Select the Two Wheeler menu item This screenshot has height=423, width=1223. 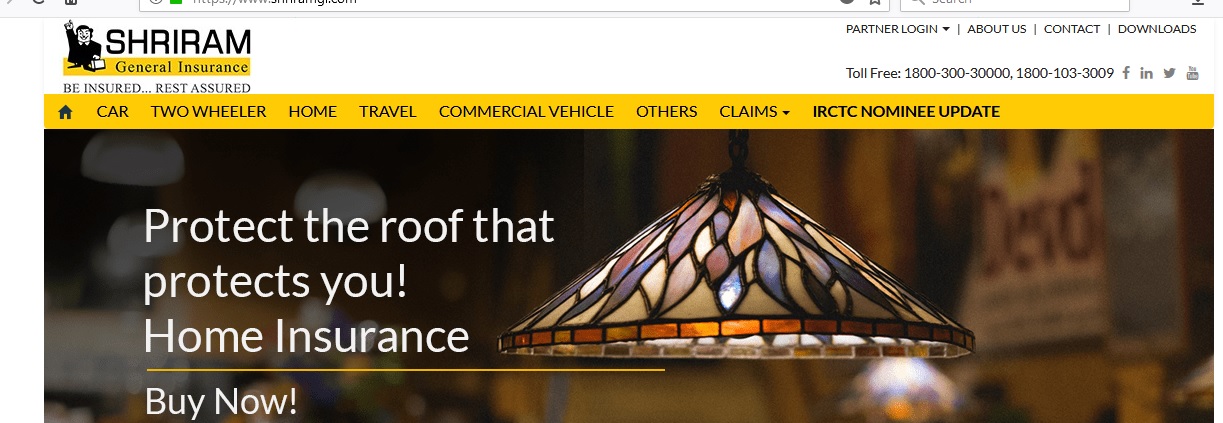click(x=208, y=111)
